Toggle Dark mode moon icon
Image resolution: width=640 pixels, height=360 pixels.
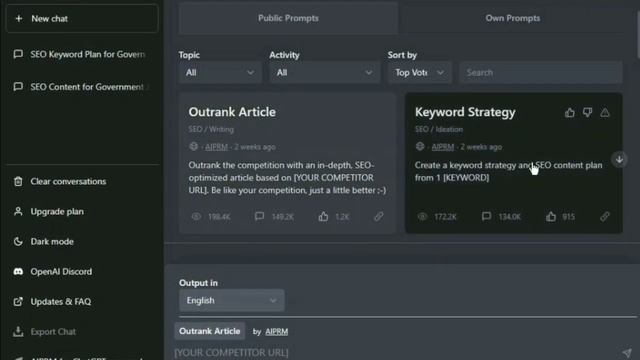[18, 242]
